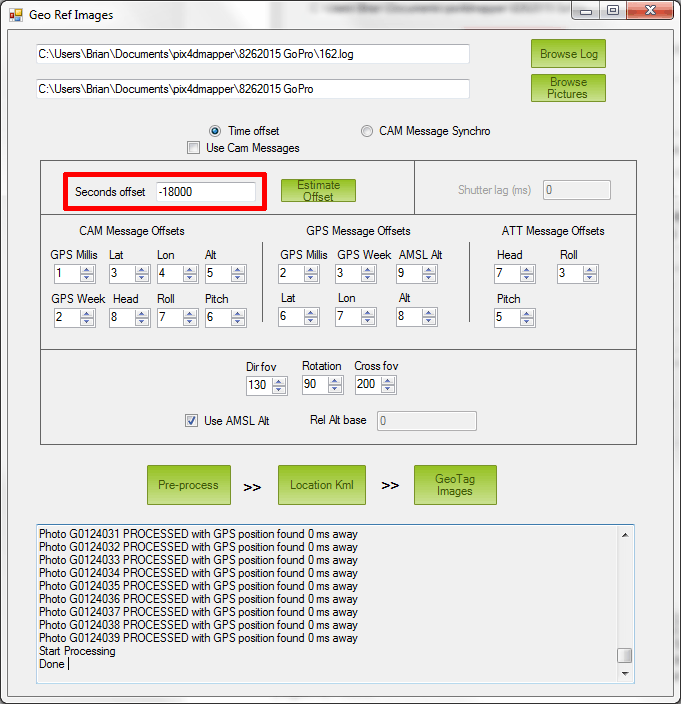Increase the ATT Head offset value

tap(527, 269)
